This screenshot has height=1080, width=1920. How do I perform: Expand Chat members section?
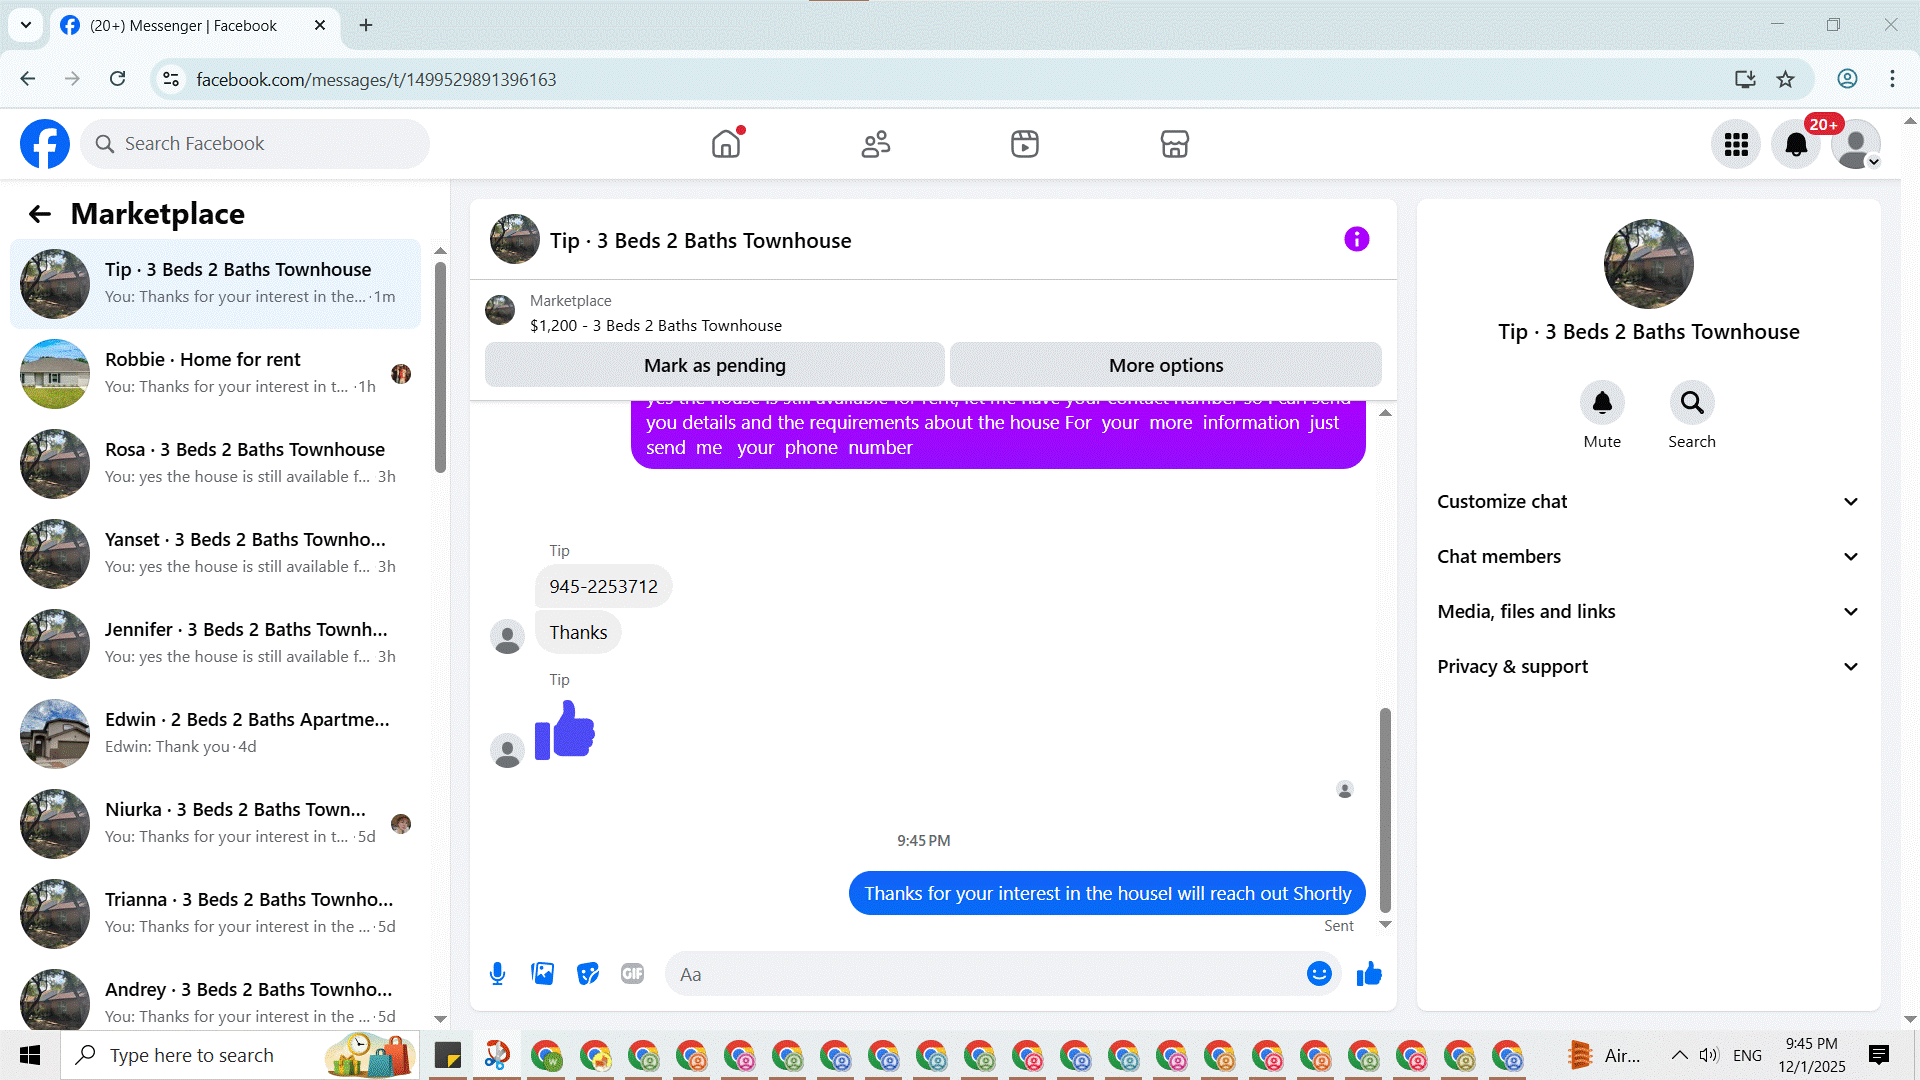tap(1648, 557)
